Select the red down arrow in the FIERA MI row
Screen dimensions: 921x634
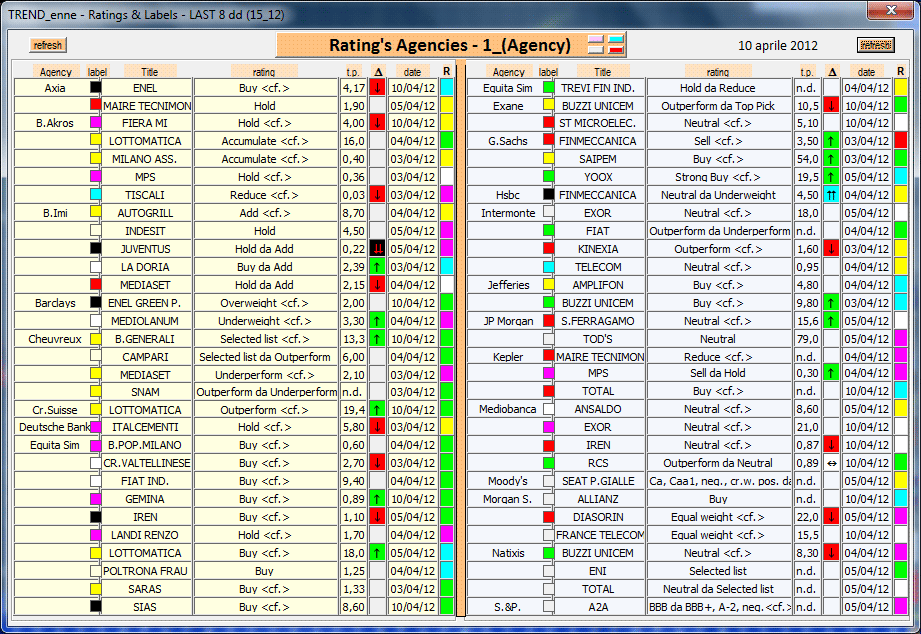(377, 123)
